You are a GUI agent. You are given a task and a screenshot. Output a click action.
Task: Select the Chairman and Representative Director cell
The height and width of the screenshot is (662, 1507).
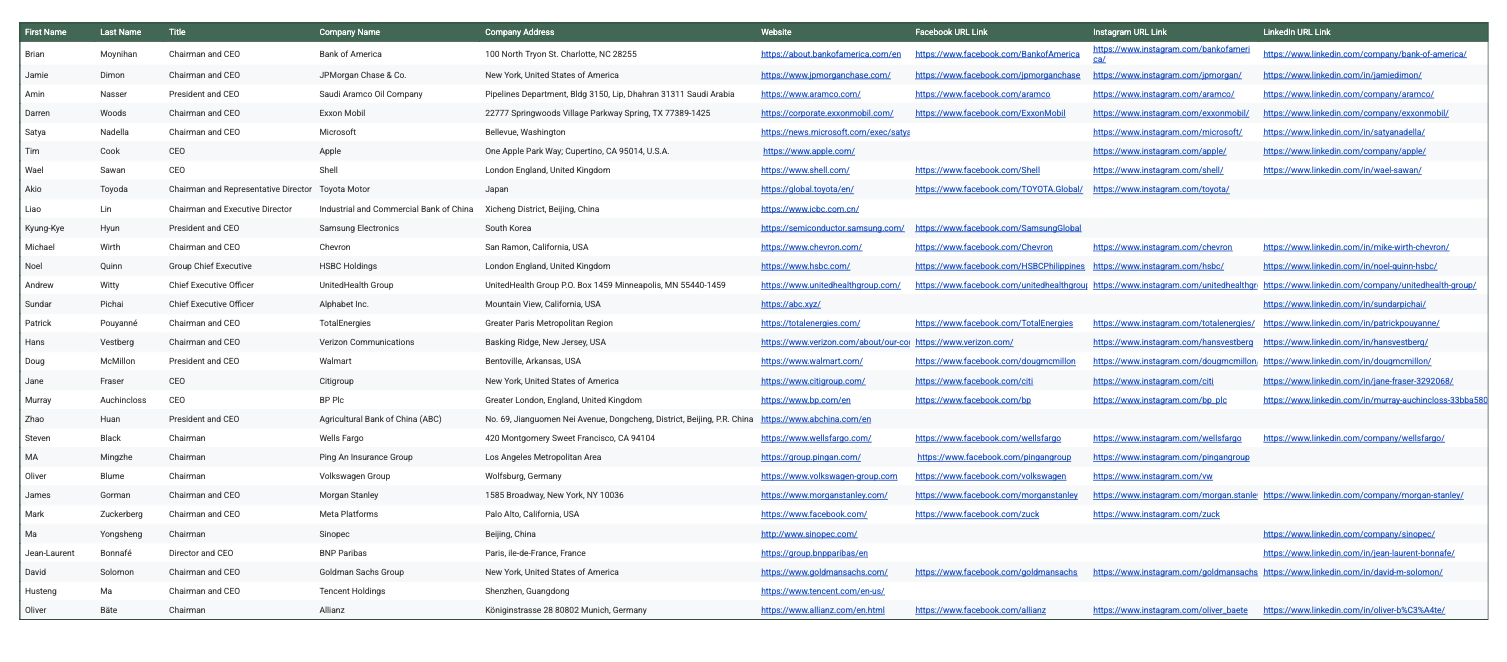241,189
